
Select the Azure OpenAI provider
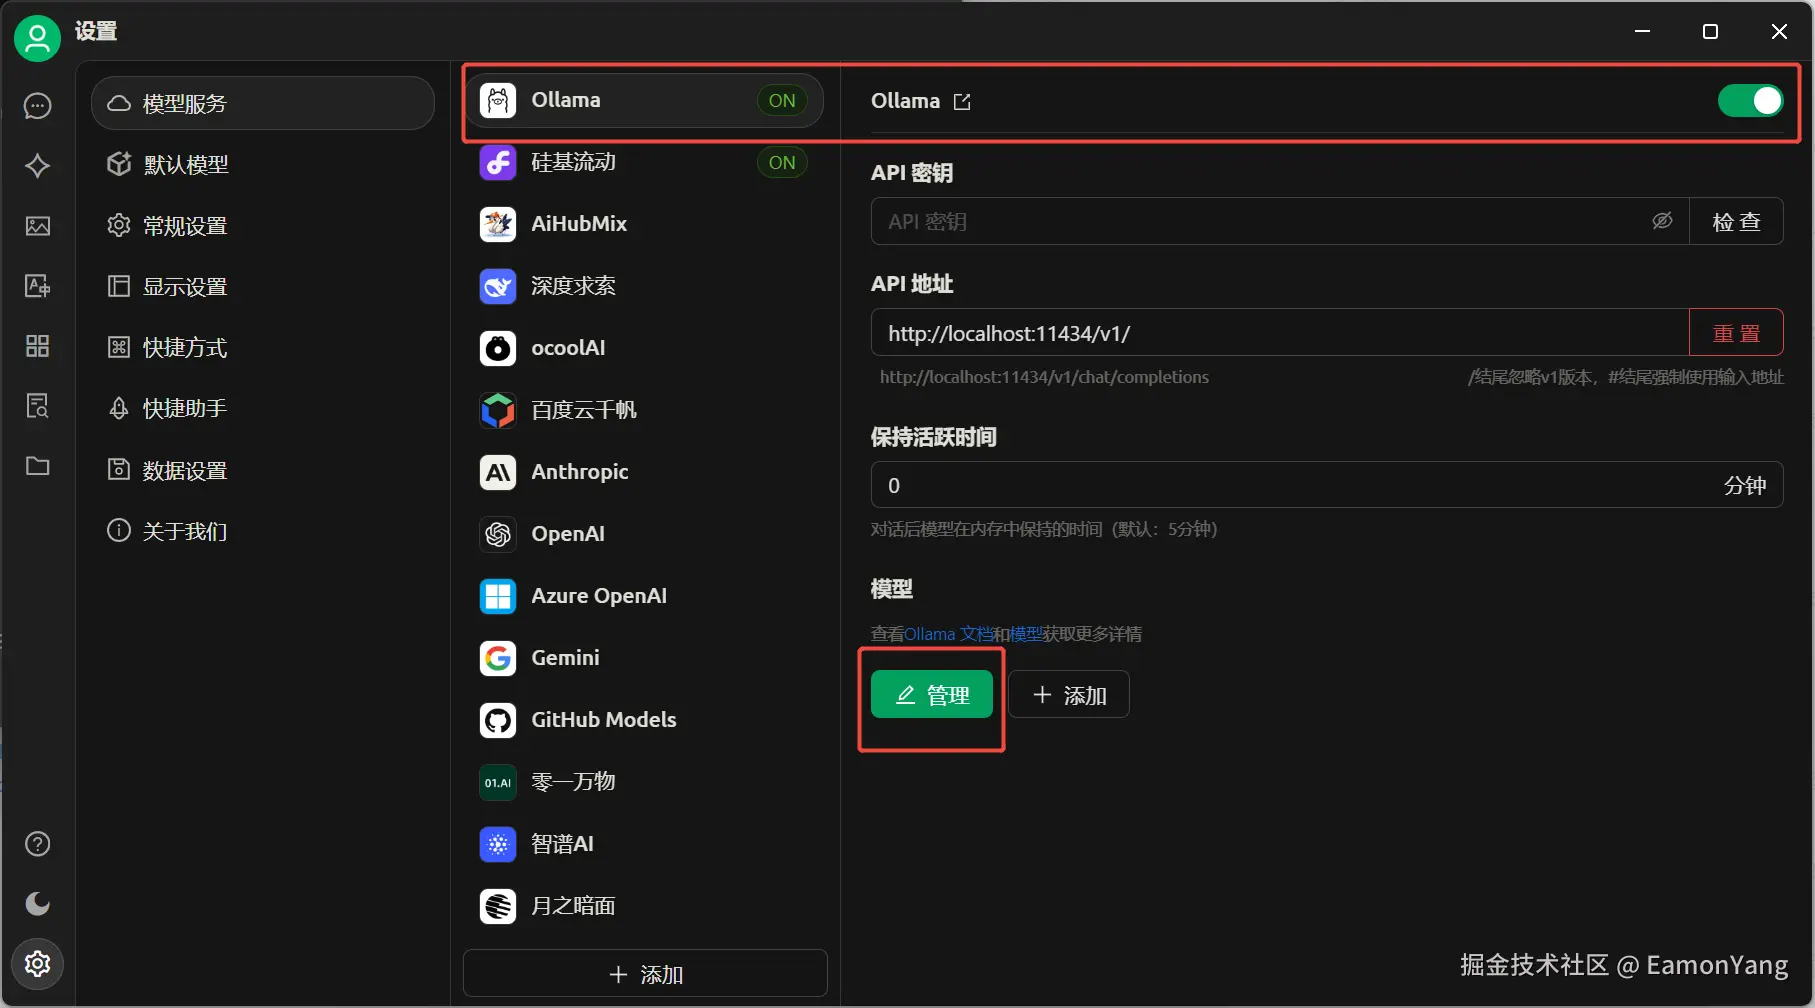(x=645, y=596)
